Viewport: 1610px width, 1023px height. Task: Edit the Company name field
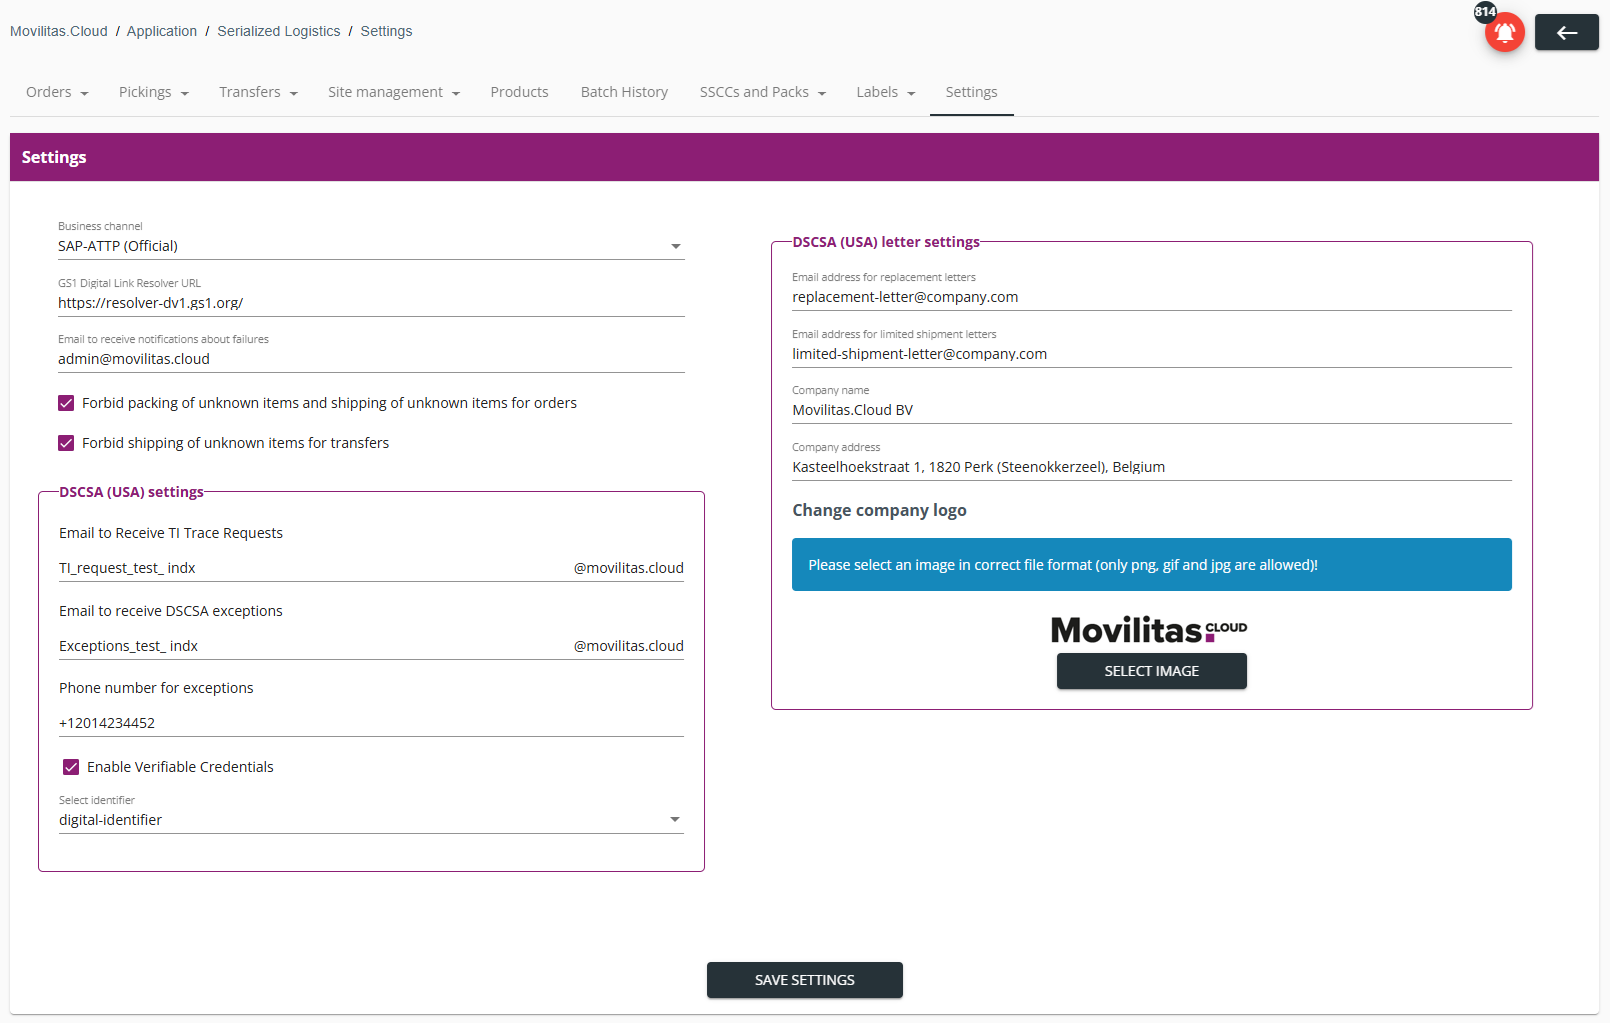pos(1152,410)
